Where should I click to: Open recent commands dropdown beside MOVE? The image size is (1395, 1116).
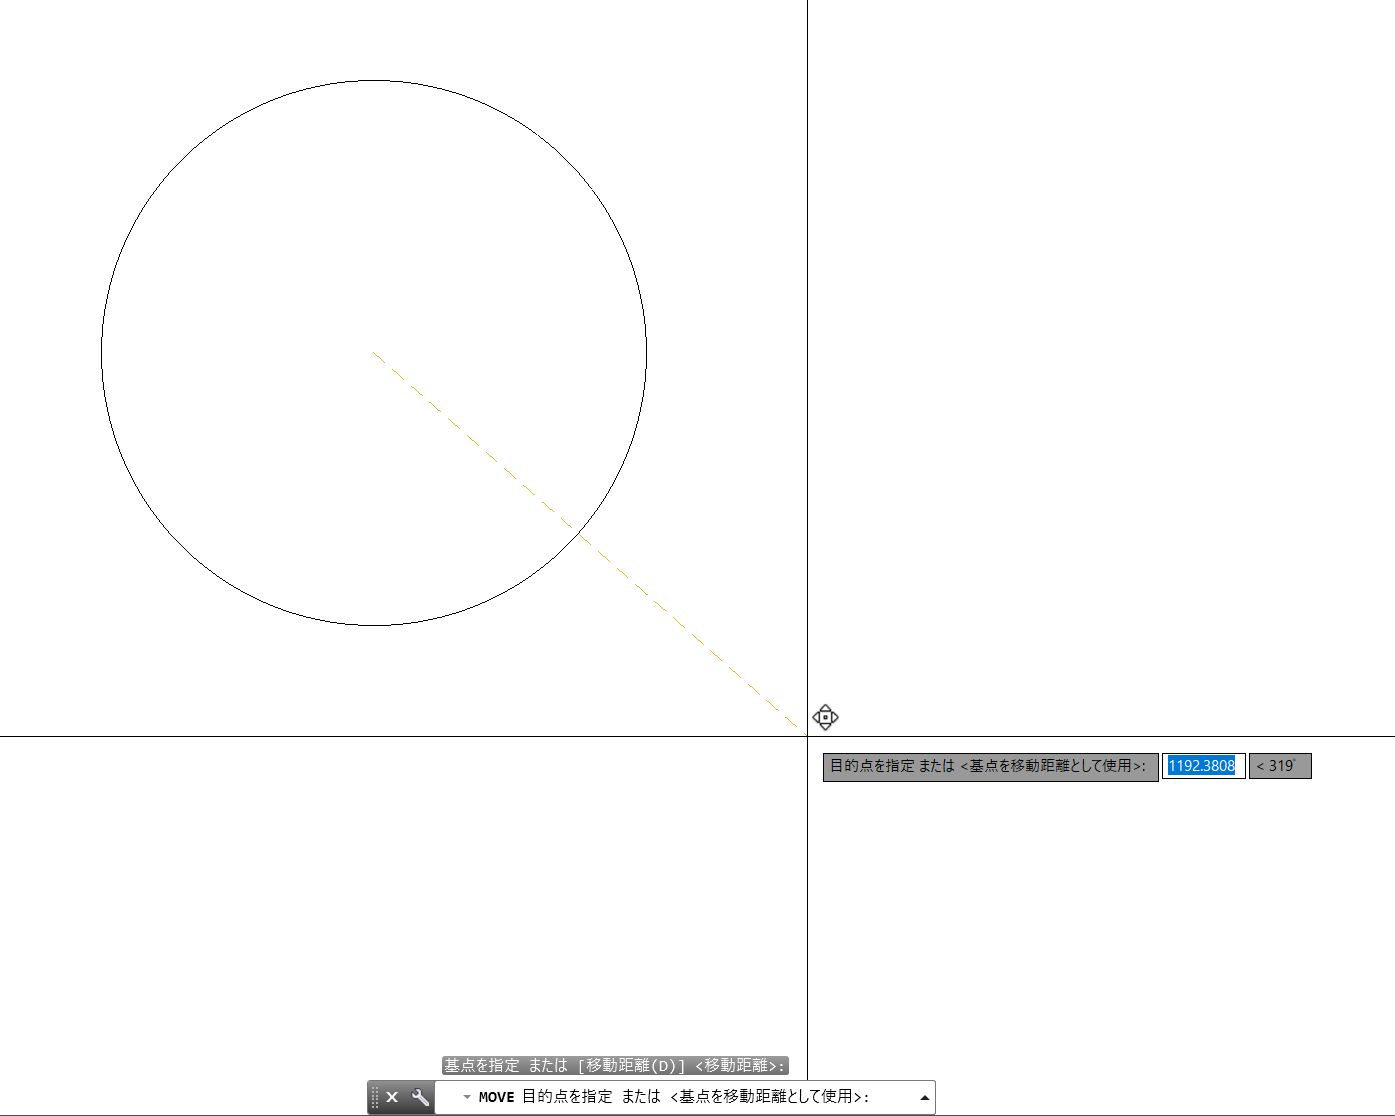[x=466, y=1097]
